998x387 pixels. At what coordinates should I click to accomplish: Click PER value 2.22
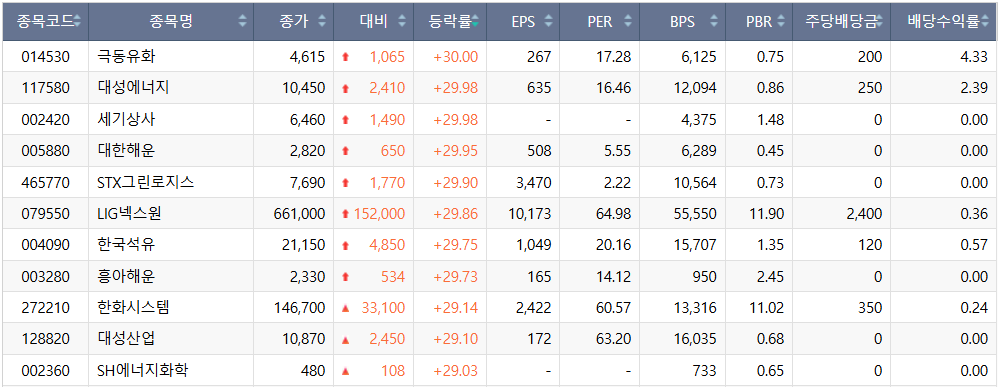point(618,183)
